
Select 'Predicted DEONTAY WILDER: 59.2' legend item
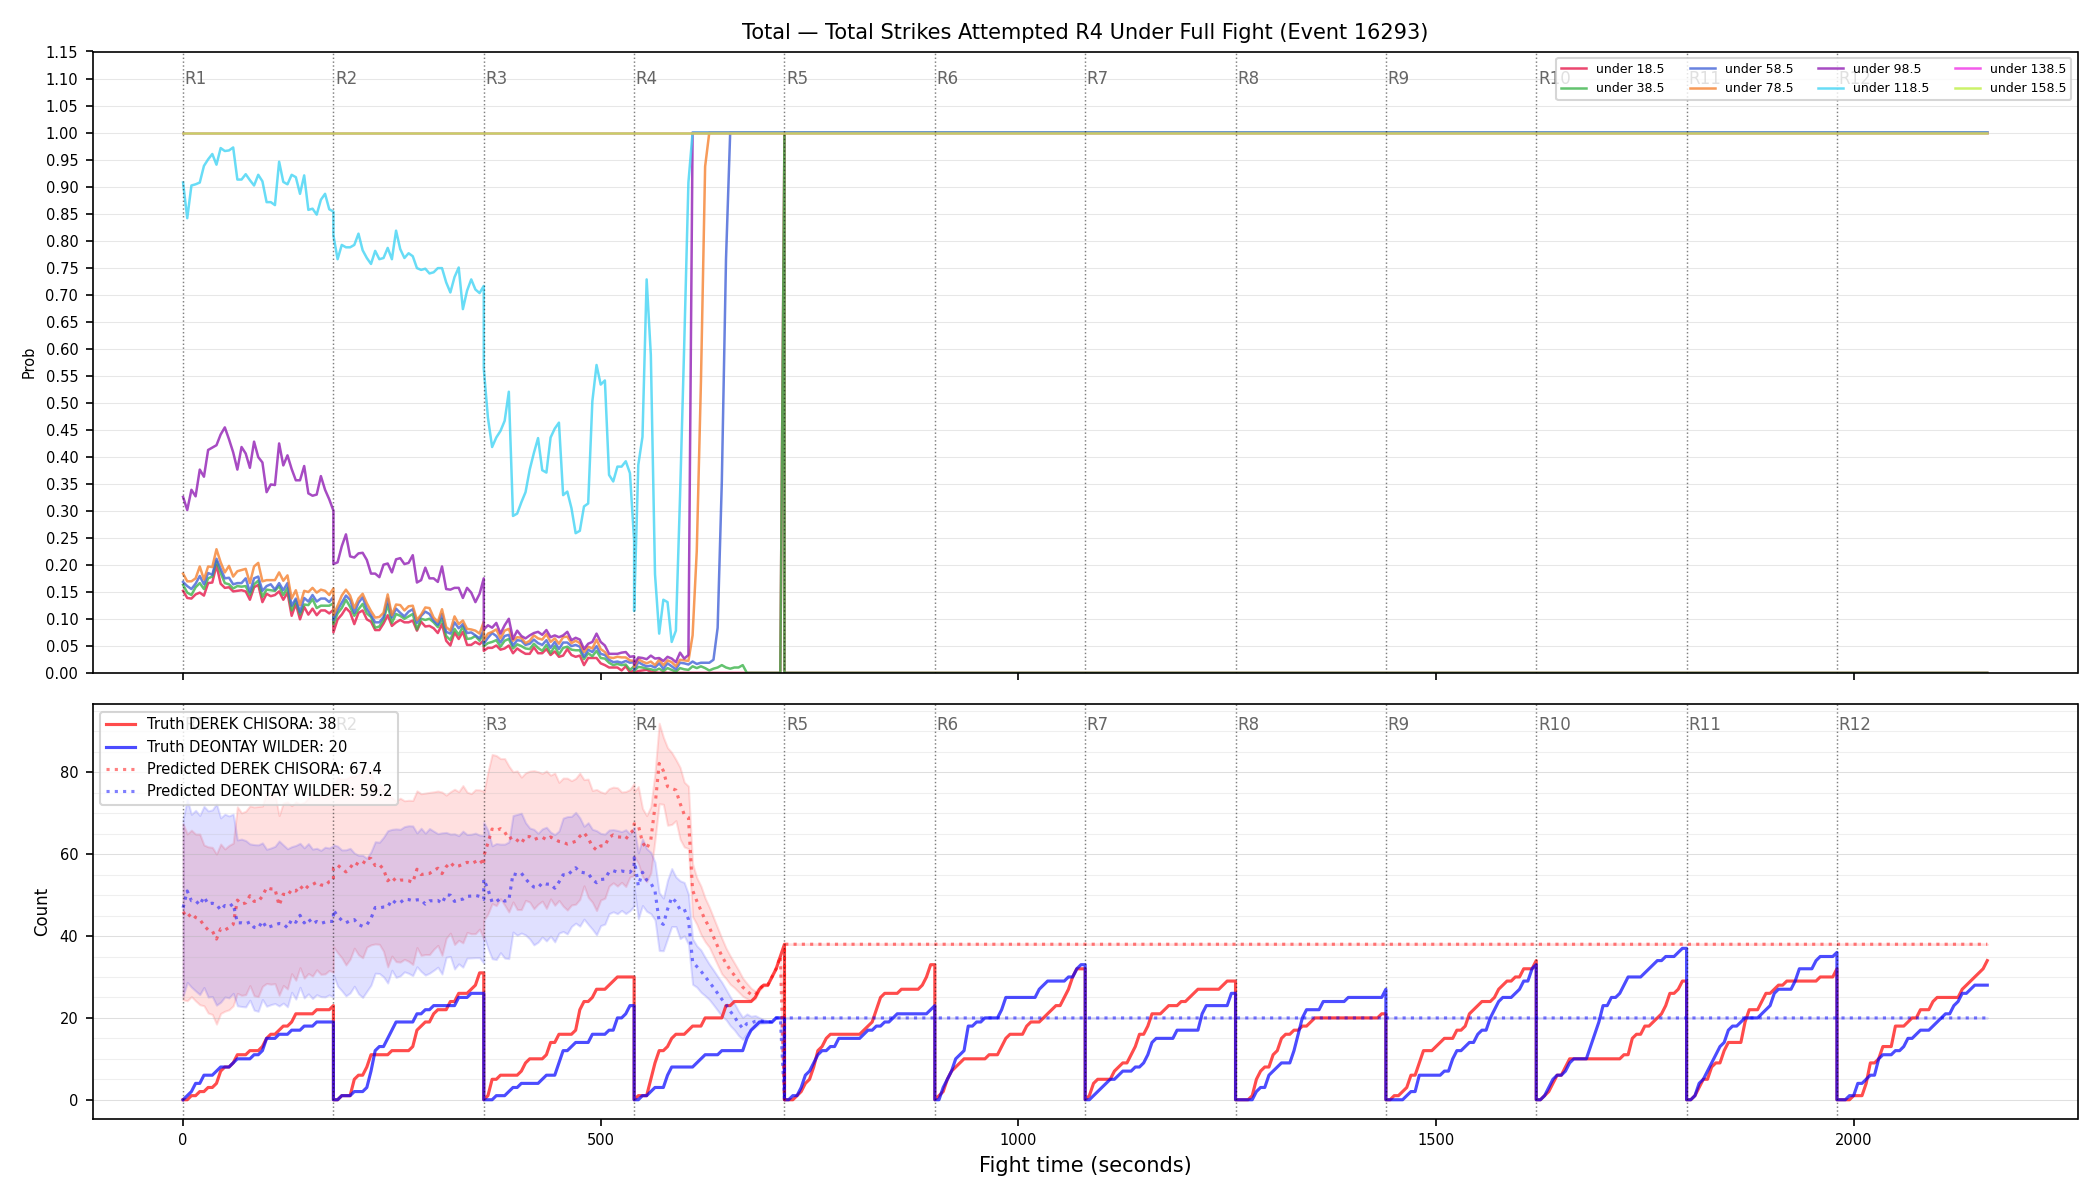click(248, 791)
